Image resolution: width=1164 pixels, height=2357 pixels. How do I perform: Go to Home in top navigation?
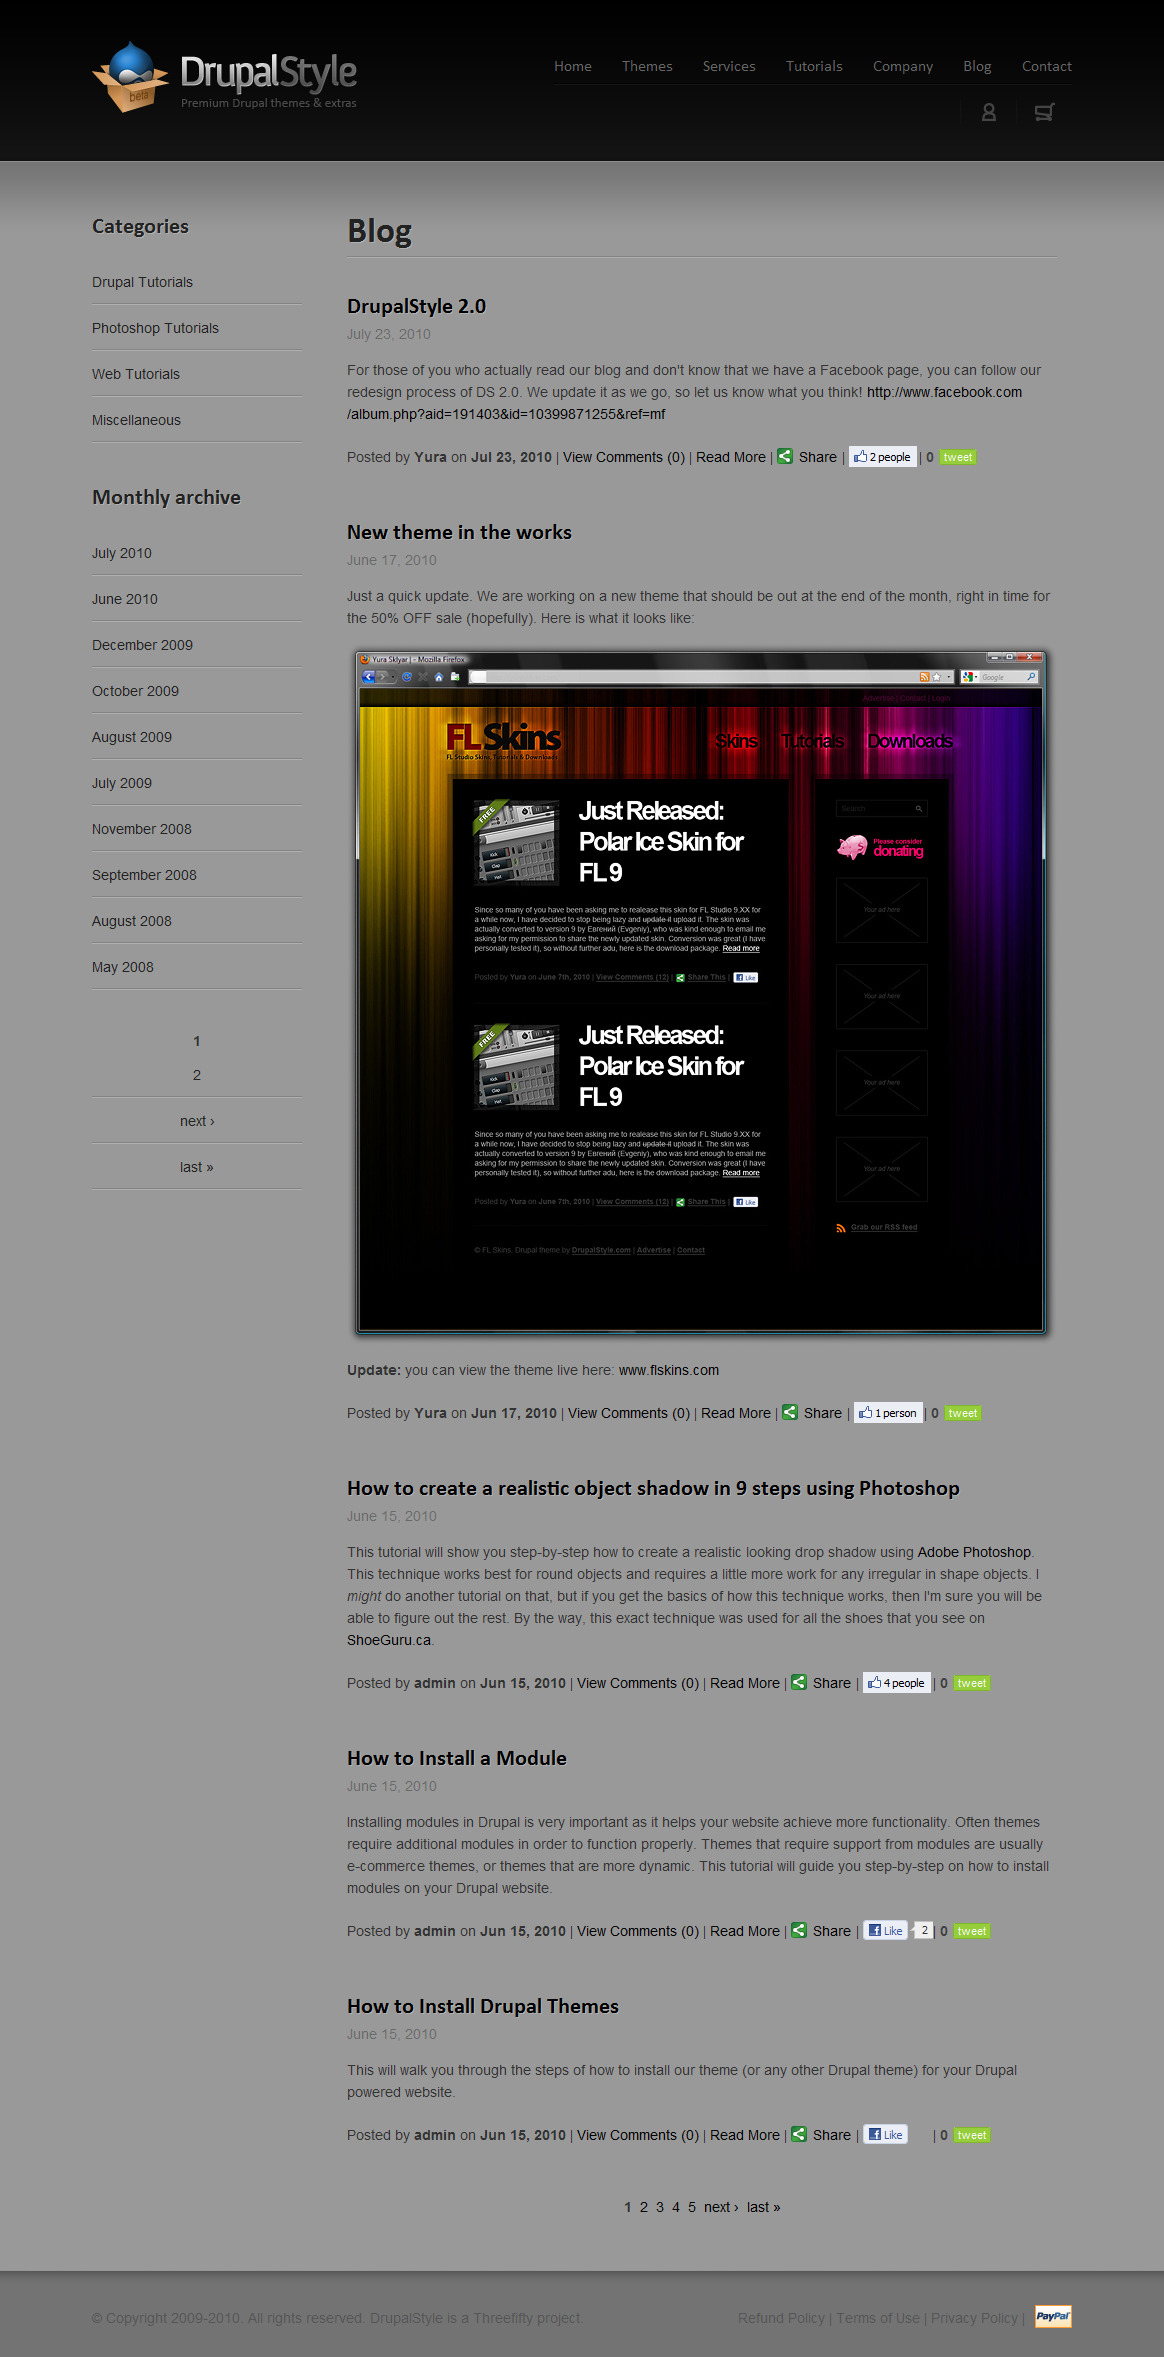(573, 66)
